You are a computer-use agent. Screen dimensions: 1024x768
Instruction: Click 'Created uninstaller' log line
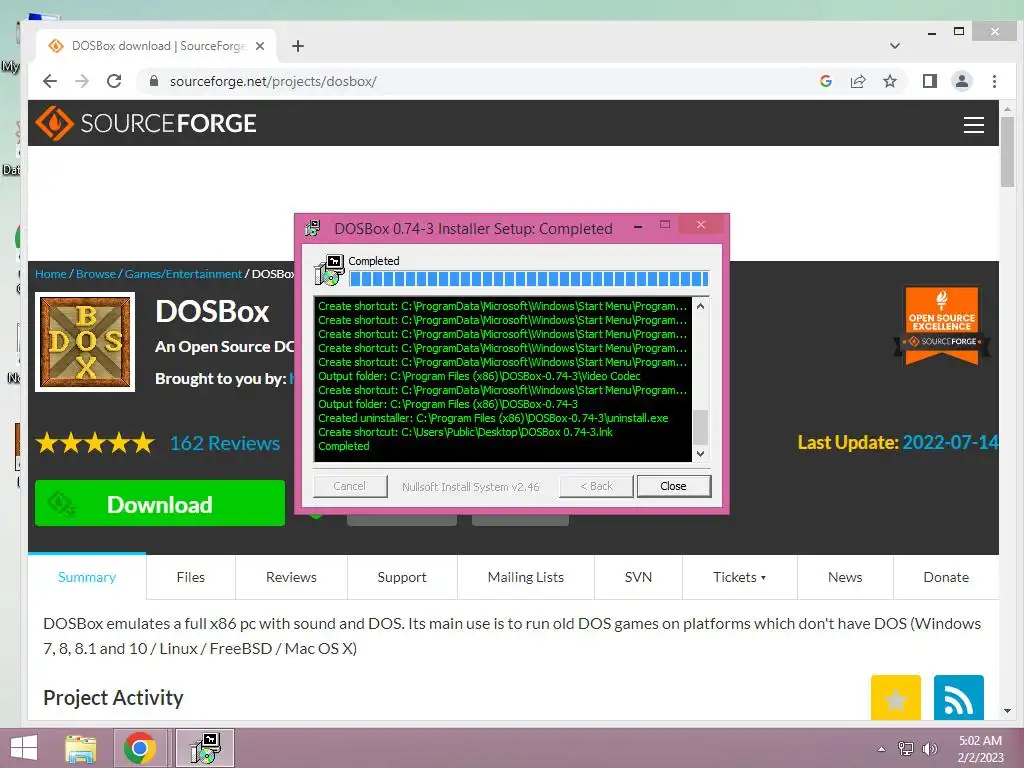coord(493,418)
